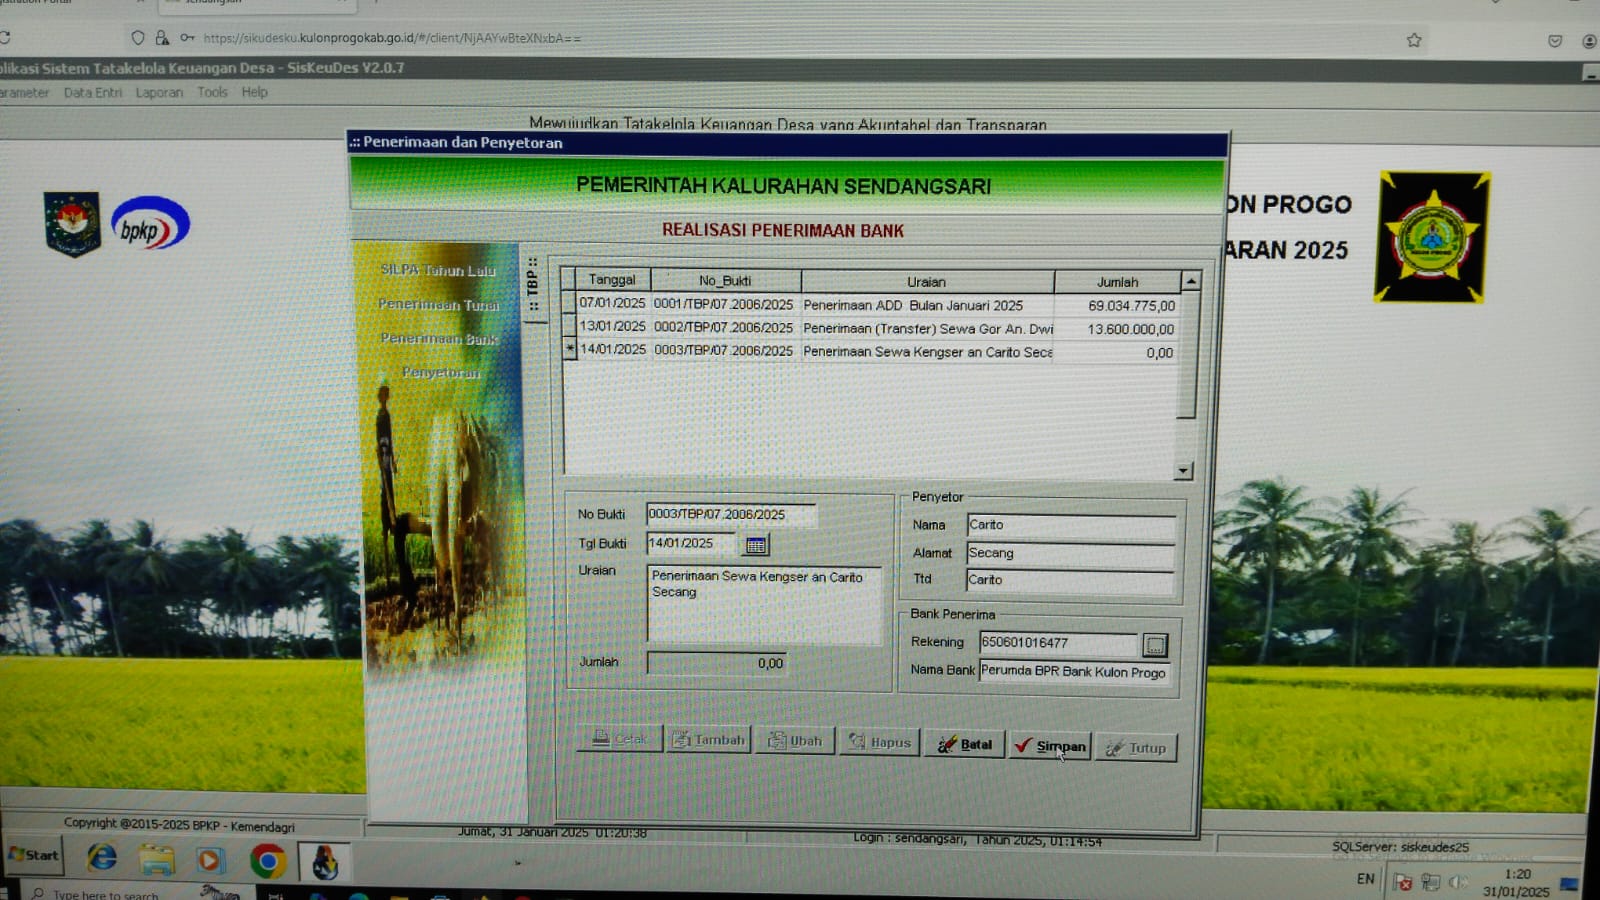Click the Uraian column header
This screenshot has height=900, width=1600.
tap(927, 282)
